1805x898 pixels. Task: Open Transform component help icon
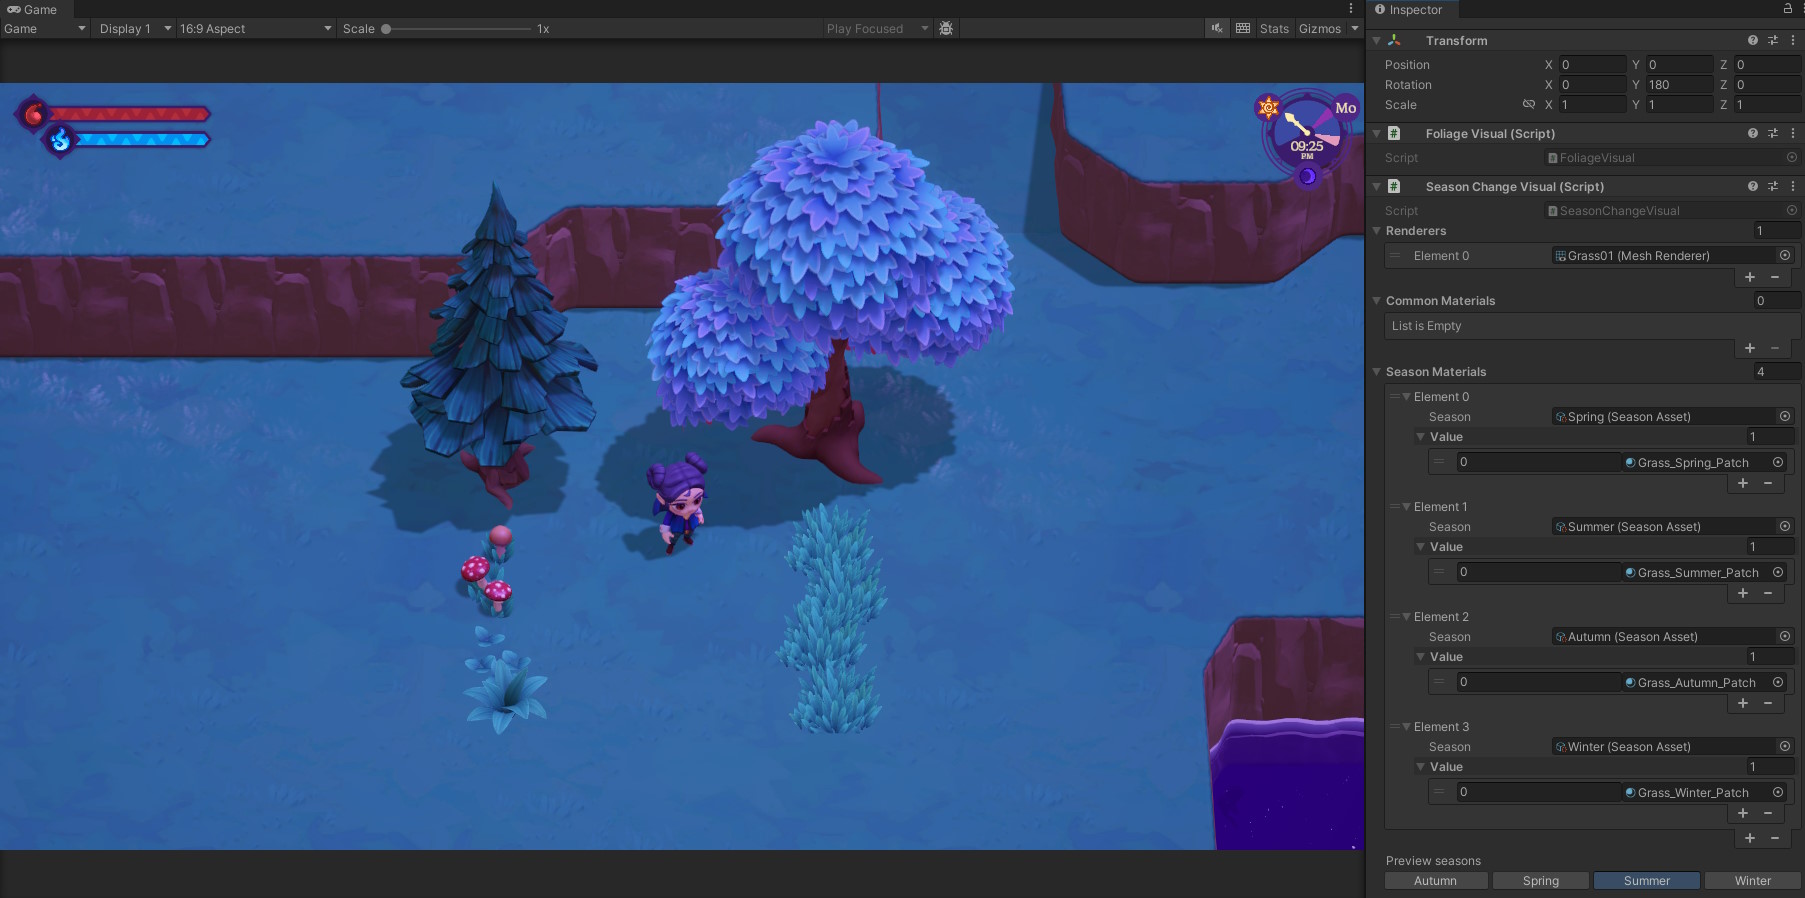[x=1752, y=41]
